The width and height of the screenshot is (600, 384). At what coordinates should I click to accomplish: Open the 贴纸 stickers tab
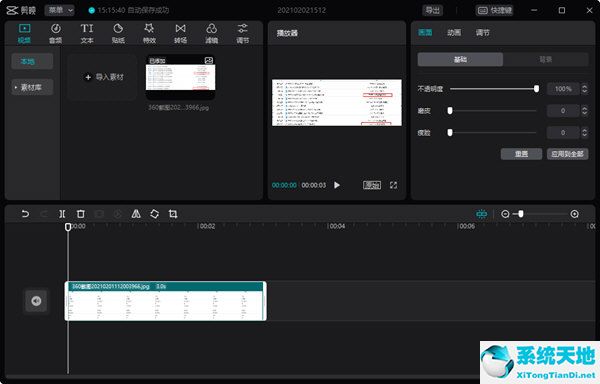coord(118,33)
